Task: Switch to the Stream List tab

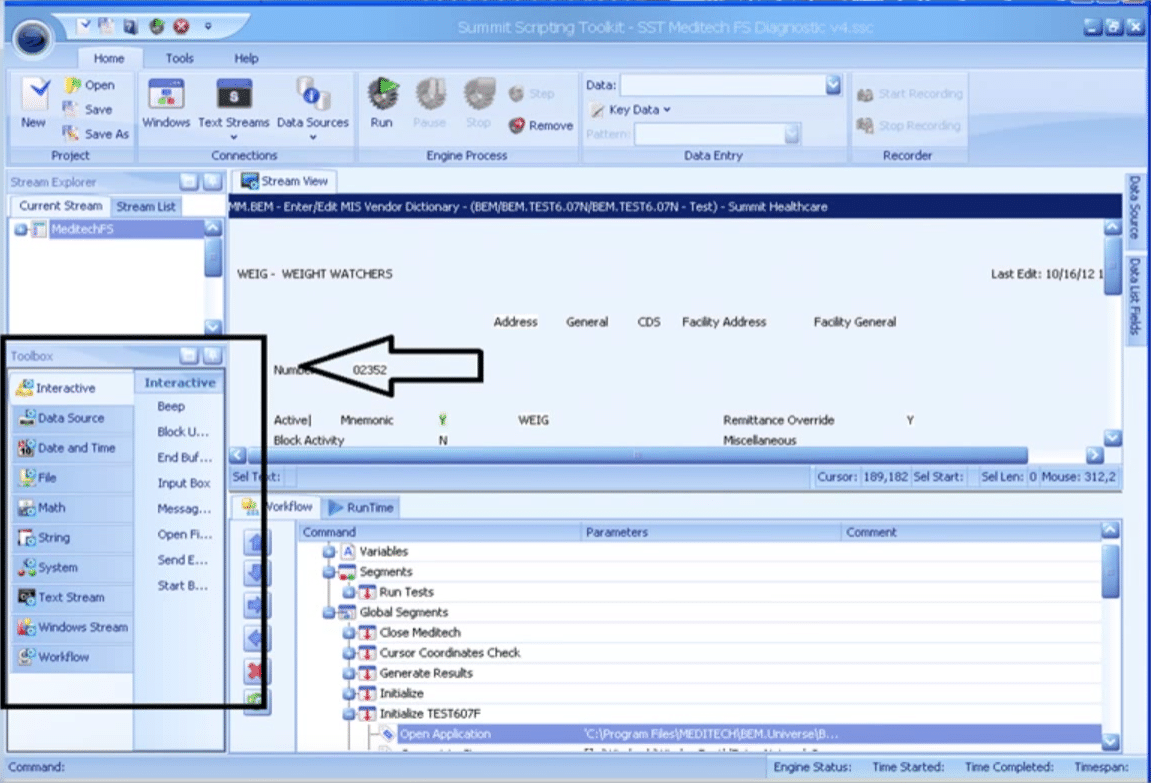Action: coord(146,206)
